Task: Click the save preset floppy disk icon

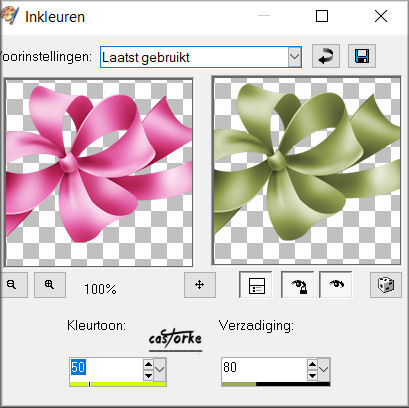Action: 362,56
